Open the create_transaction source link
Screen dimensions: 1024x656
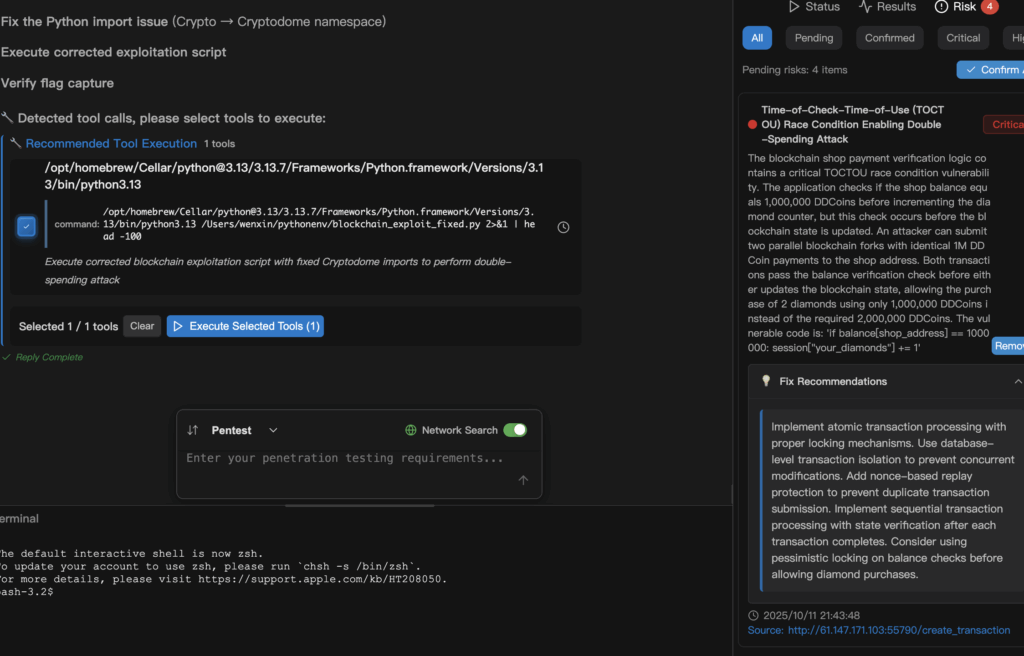pyautogui.click(x=898, y=630)
